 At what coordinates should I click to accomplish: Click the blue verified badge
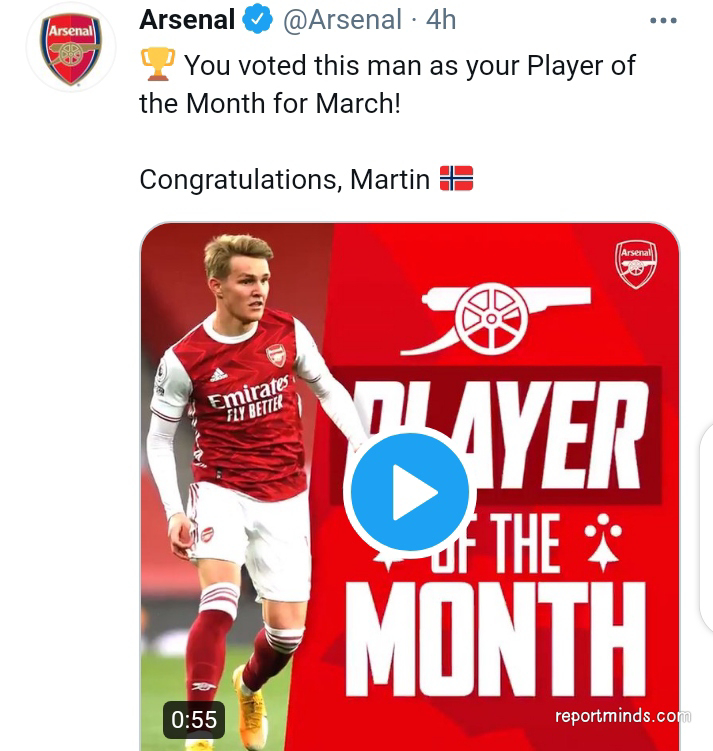point(259,19)
